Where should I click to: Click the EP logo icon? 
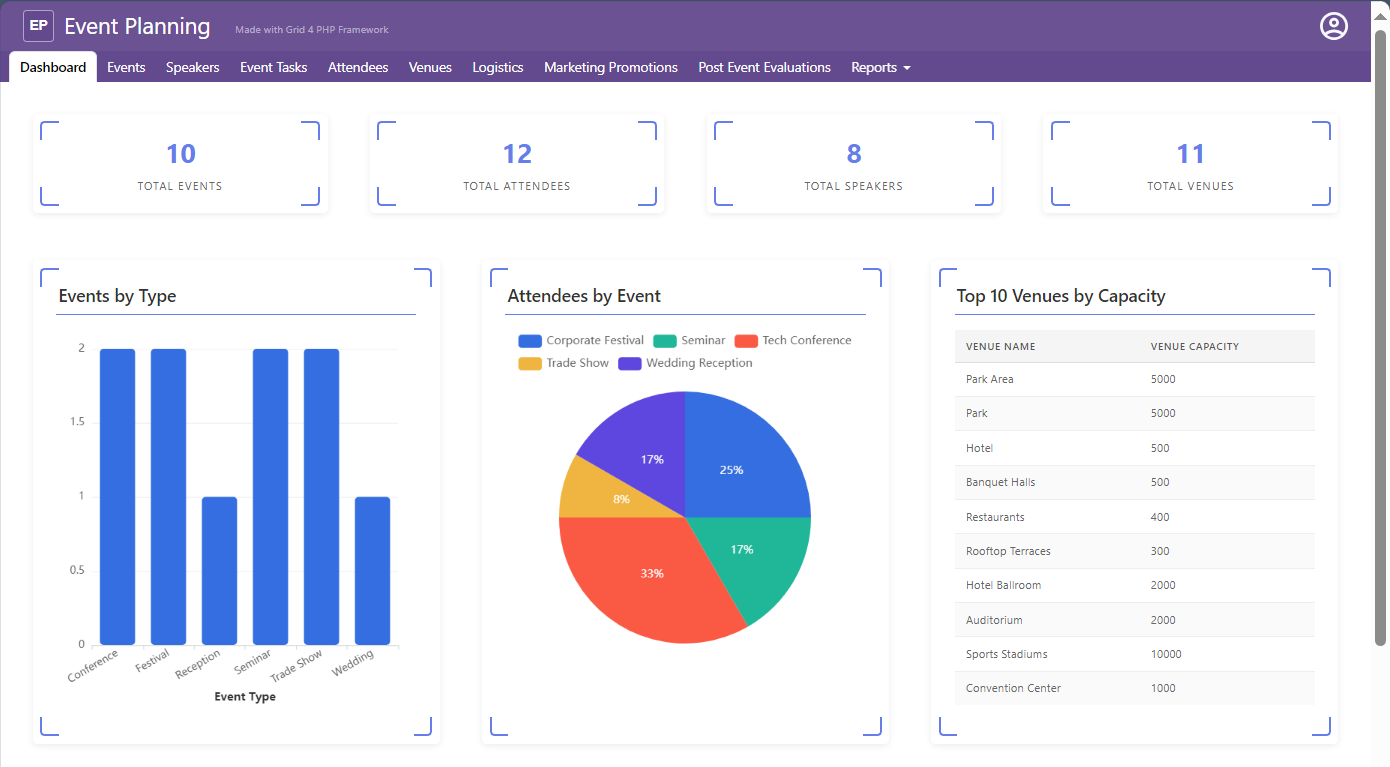point(38,26)
